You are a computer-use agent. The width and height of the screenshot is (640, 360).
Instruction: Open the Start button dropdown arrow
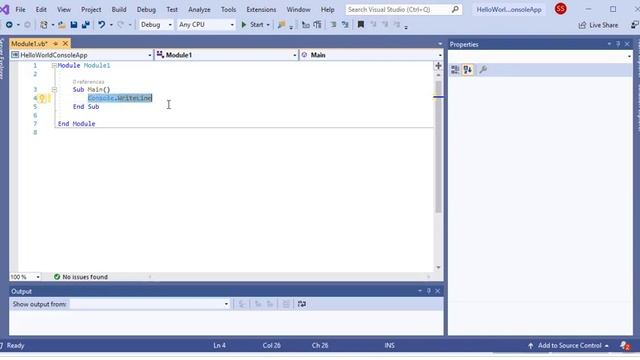tap(268, 25)
